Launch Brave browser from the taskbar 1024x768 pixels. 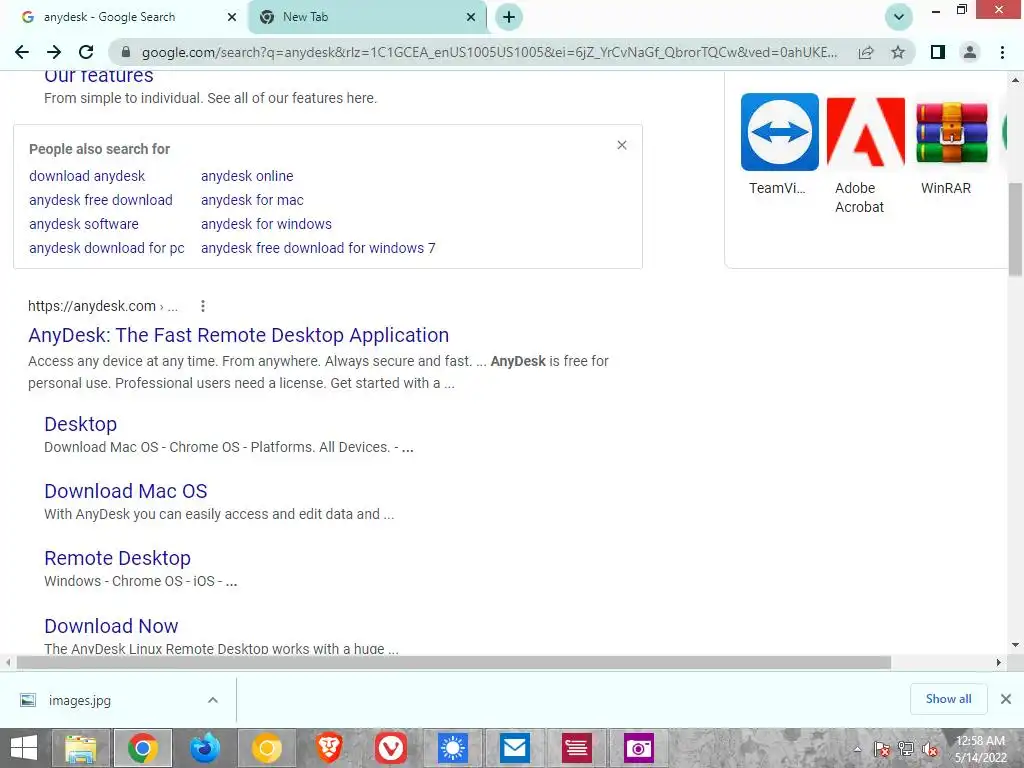click(x=328, y=748)
